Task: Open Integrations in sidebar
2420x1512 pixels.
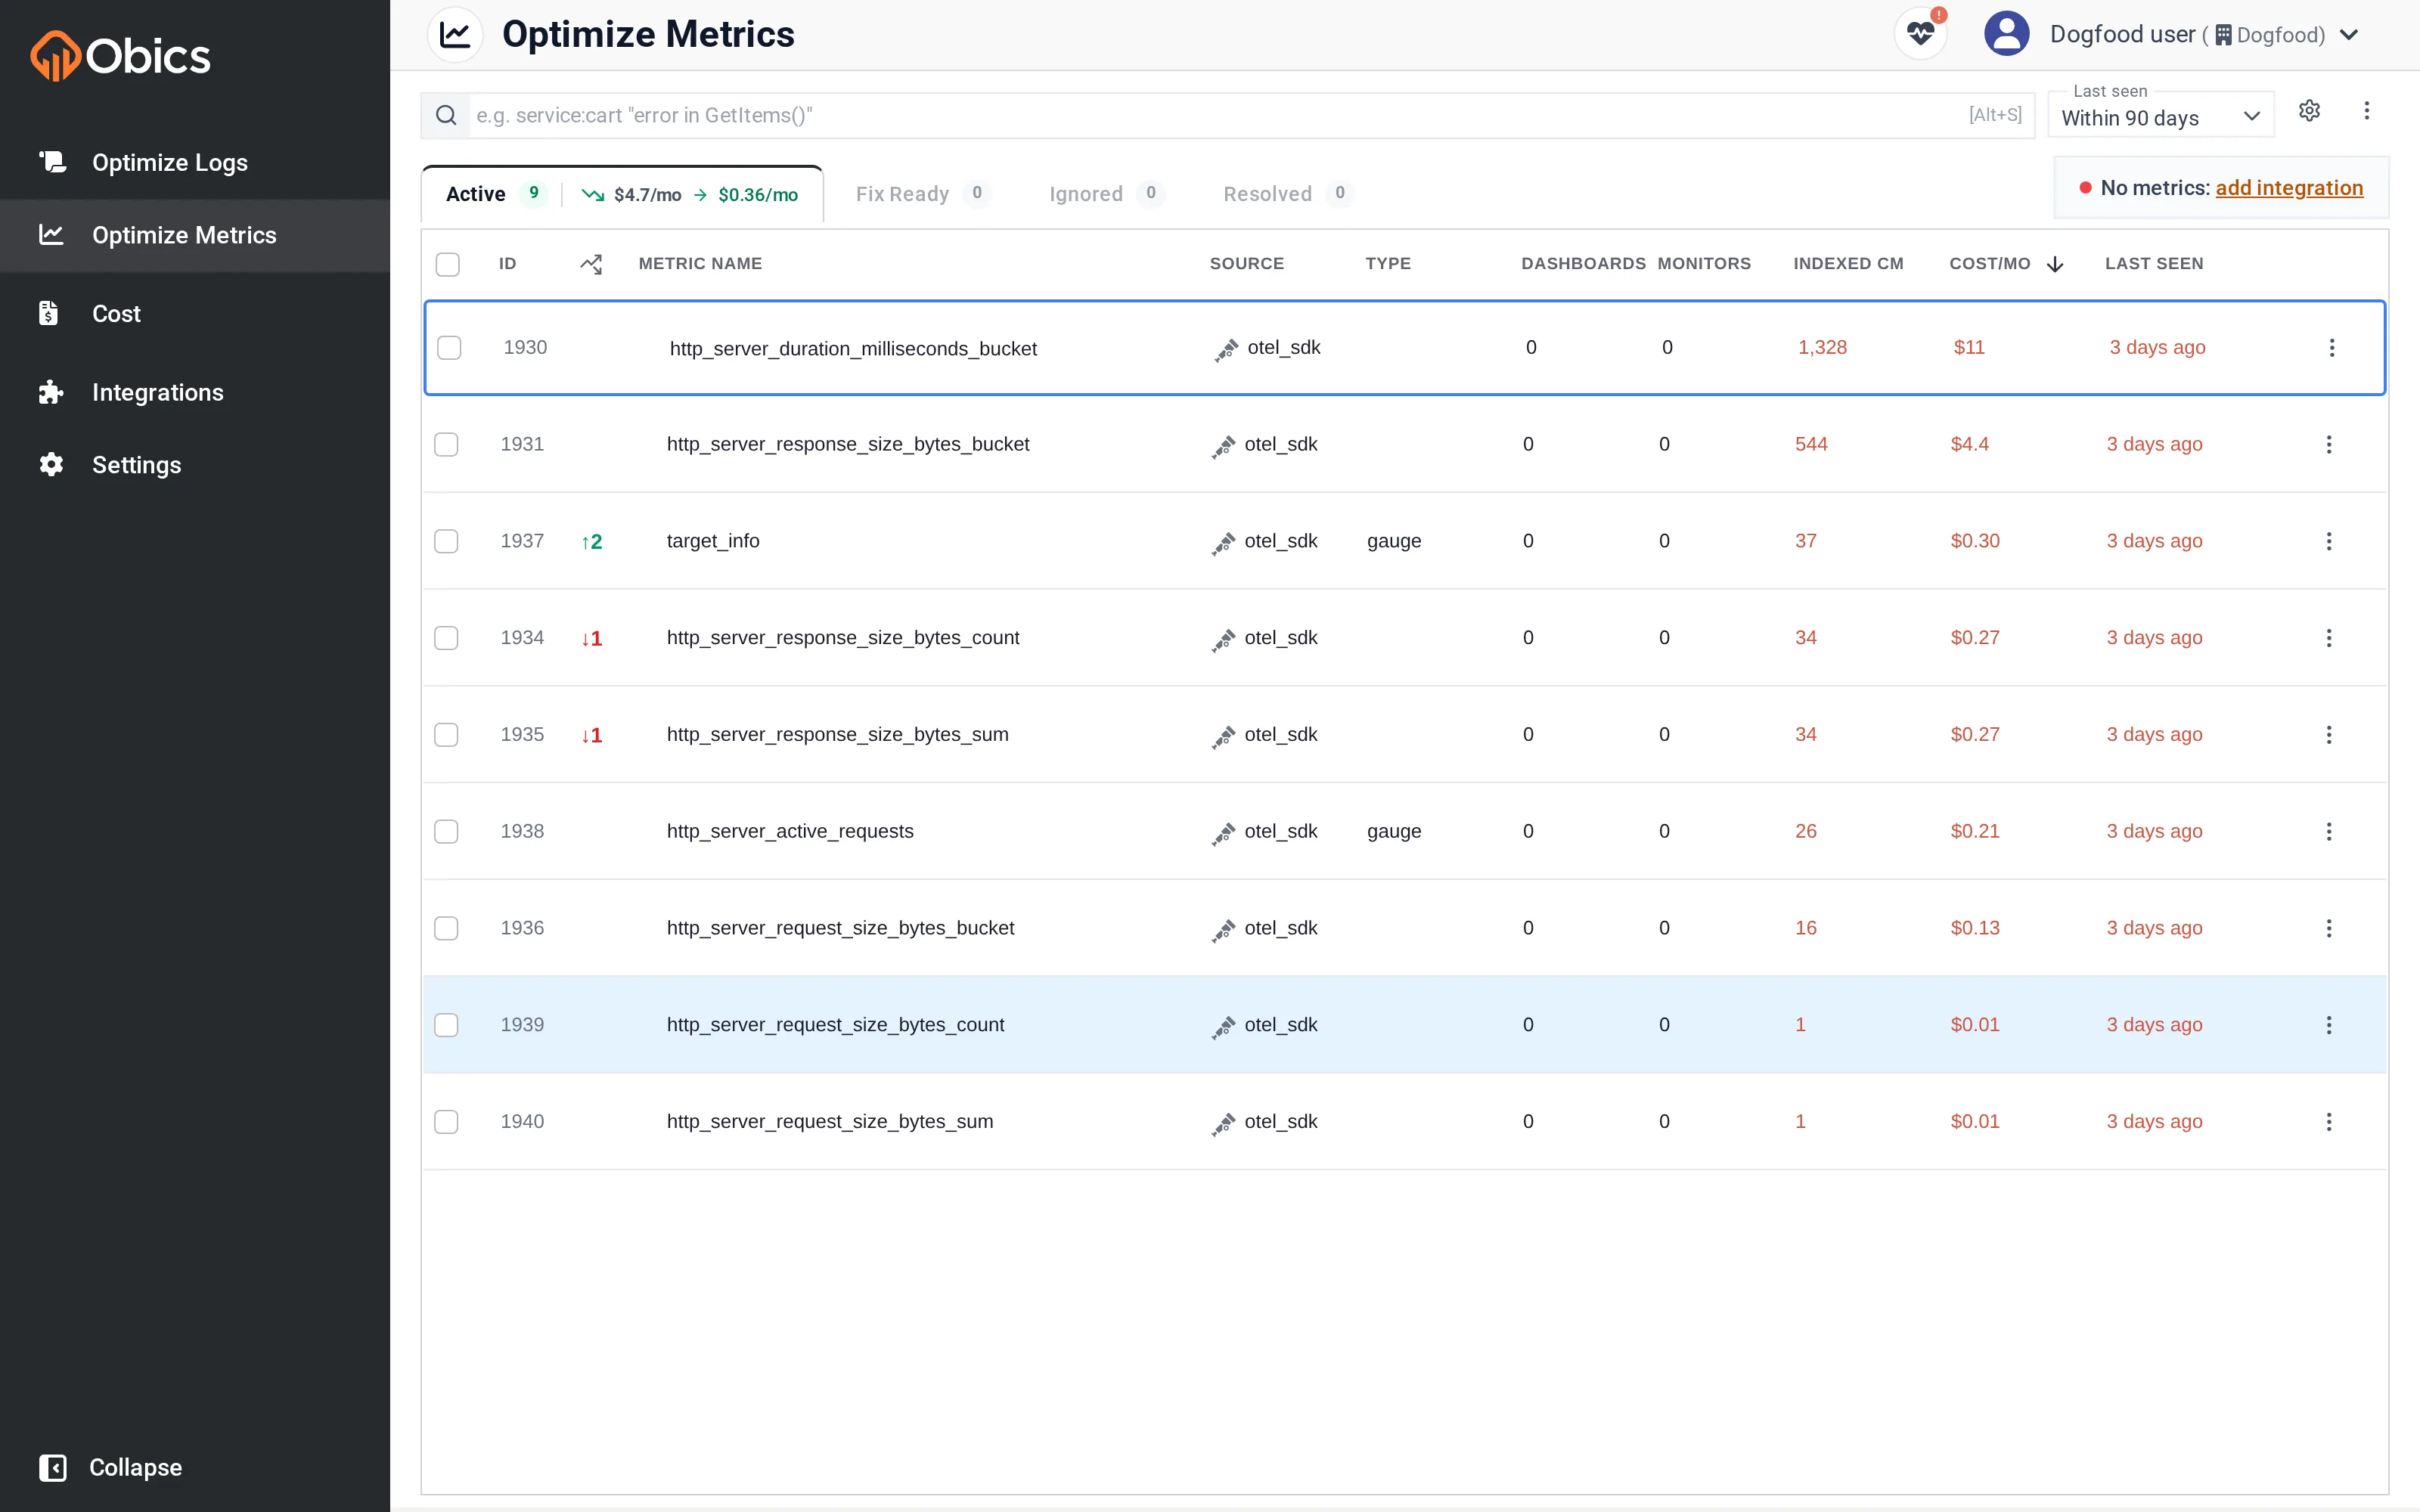Action: pos(195,392)
